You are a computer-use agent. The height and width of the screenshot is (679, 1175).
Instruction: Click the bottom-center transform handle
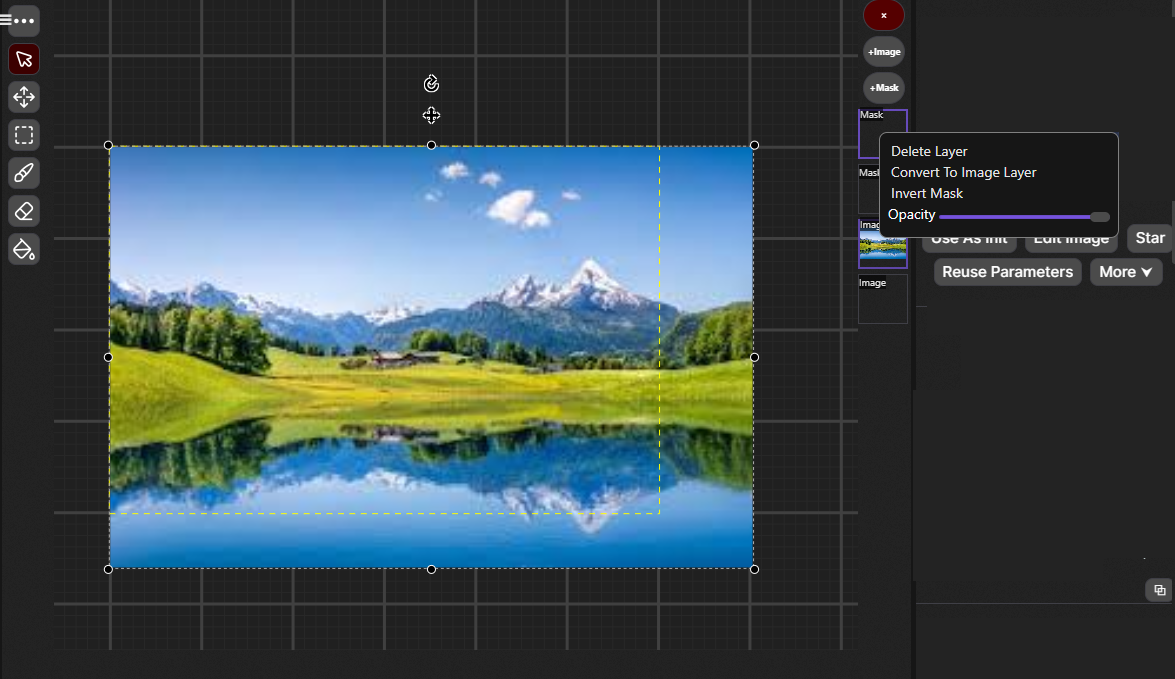coord(432,570)
